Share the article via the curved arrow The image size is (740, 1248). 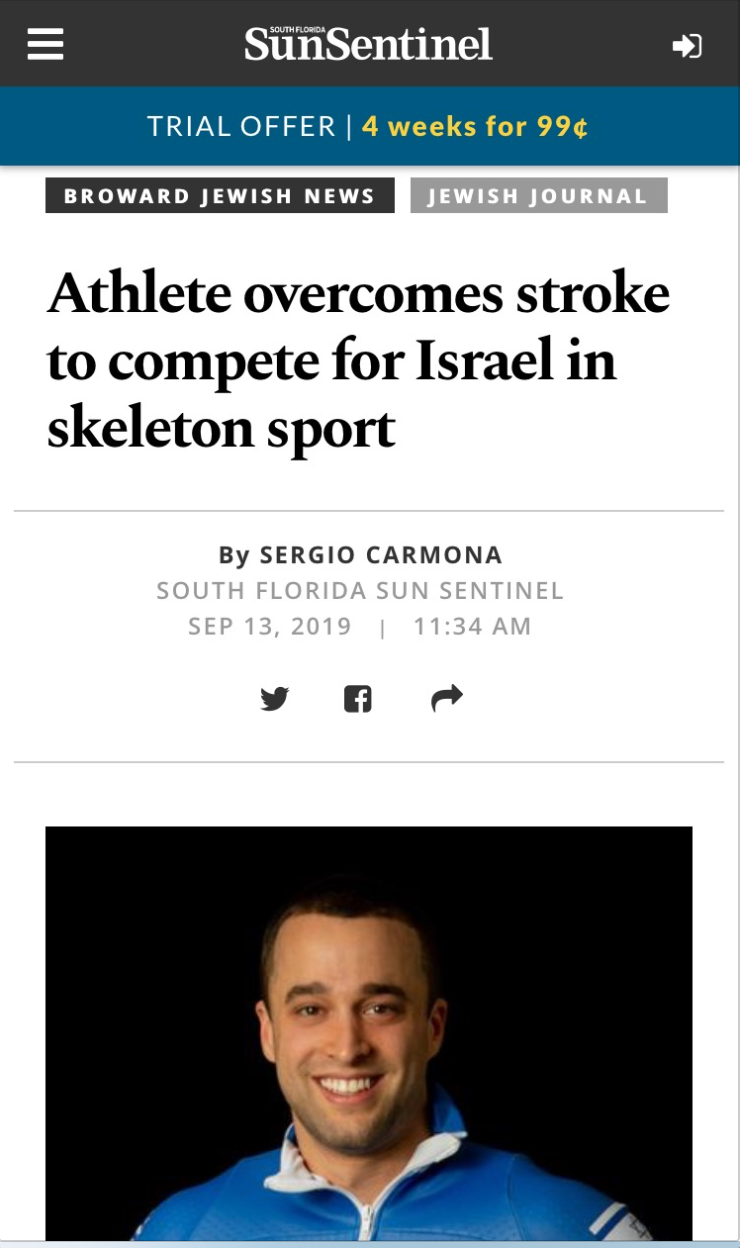point(447,698)
